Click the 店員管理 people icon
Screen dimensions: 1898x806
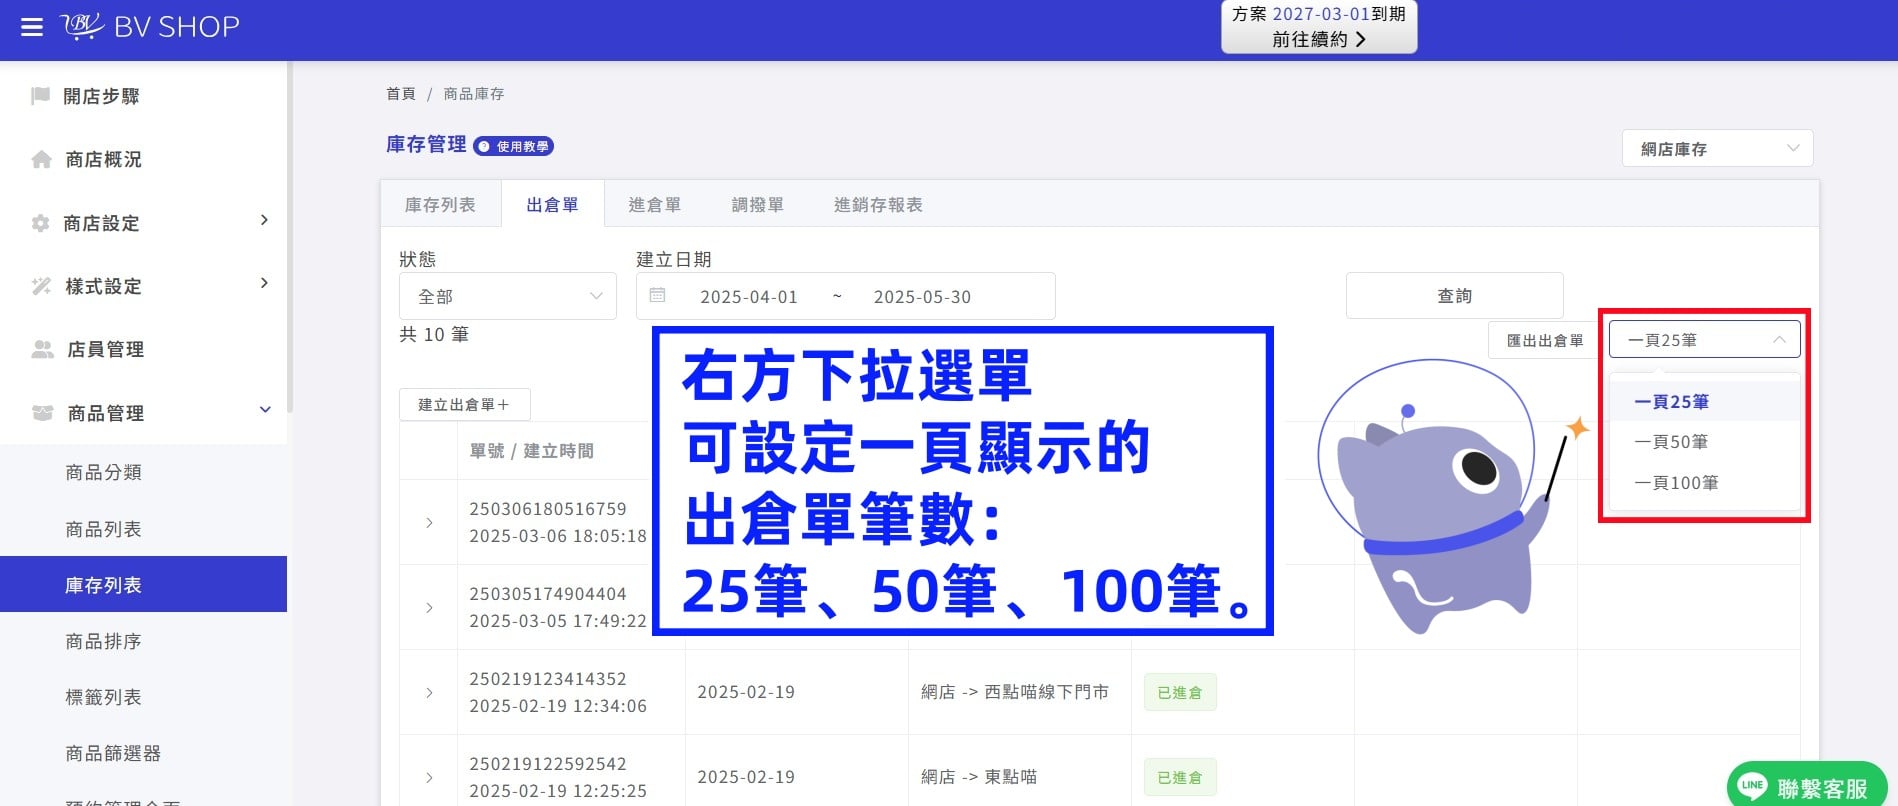42,349
